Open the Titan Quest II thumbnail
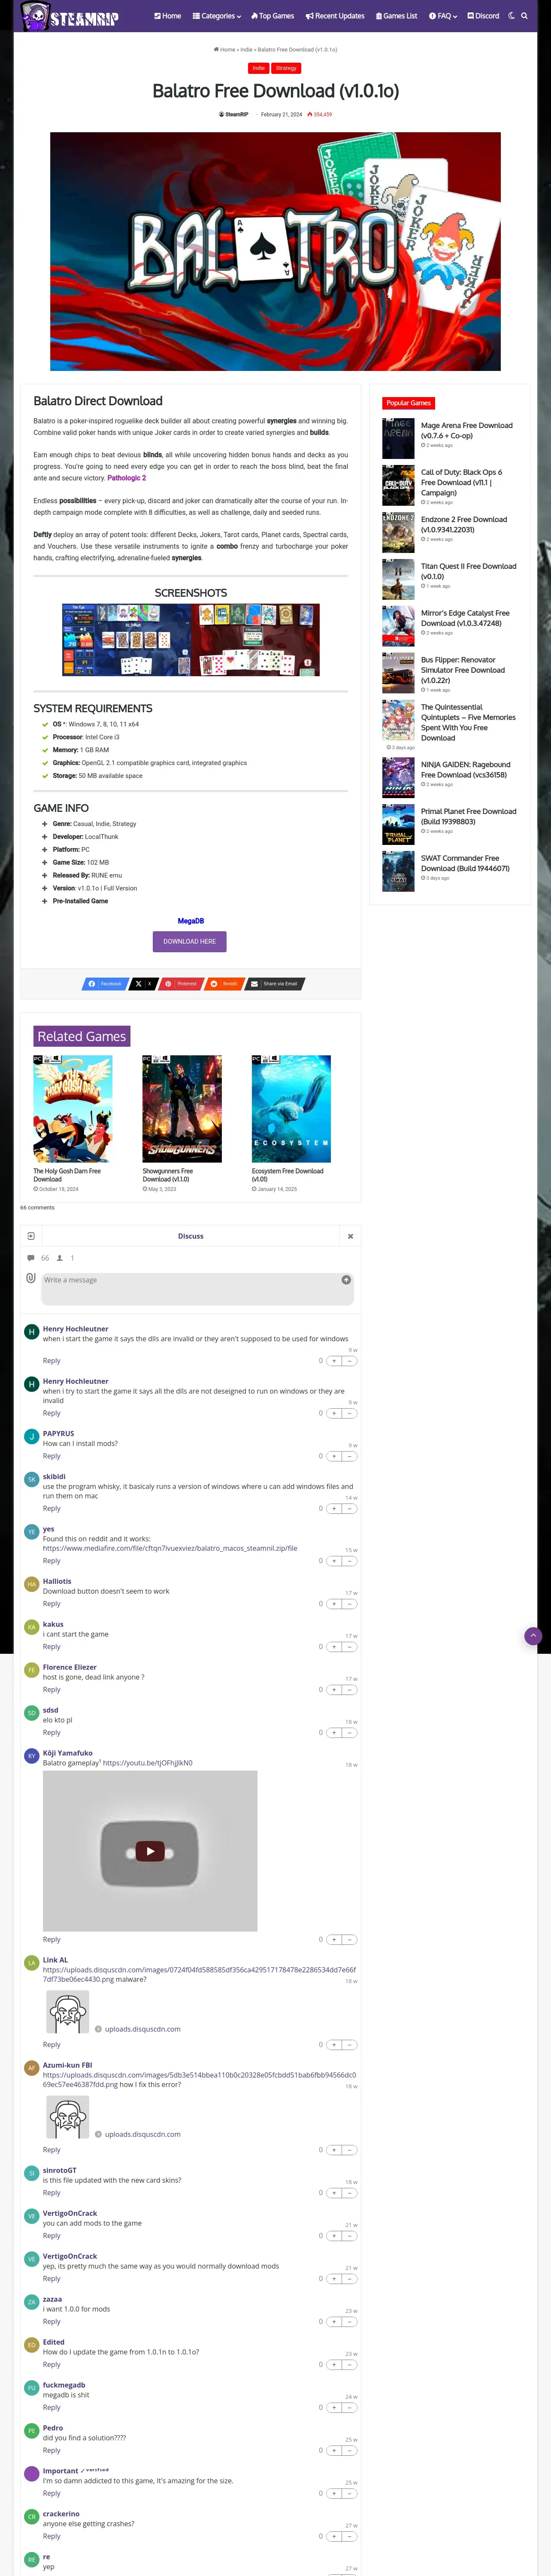The width and height of the screenshot is (551, 2576). pos(398,579)
